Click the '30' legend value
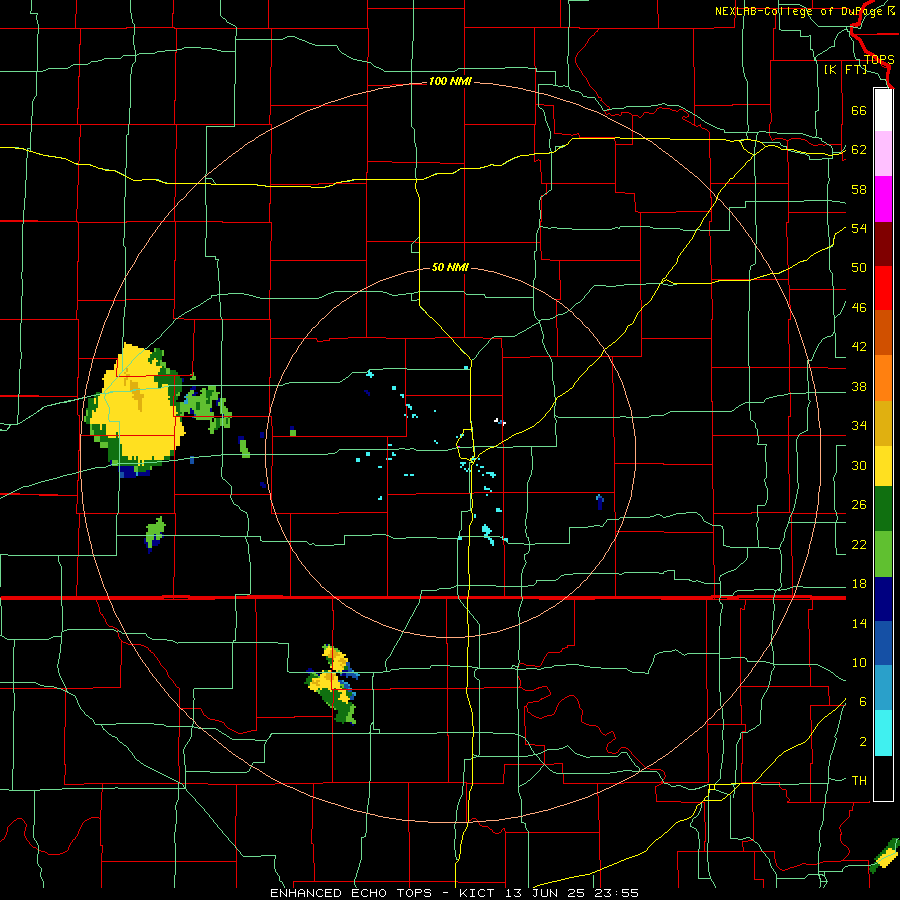Screen dimensions: 900x900 pos(859,465)
